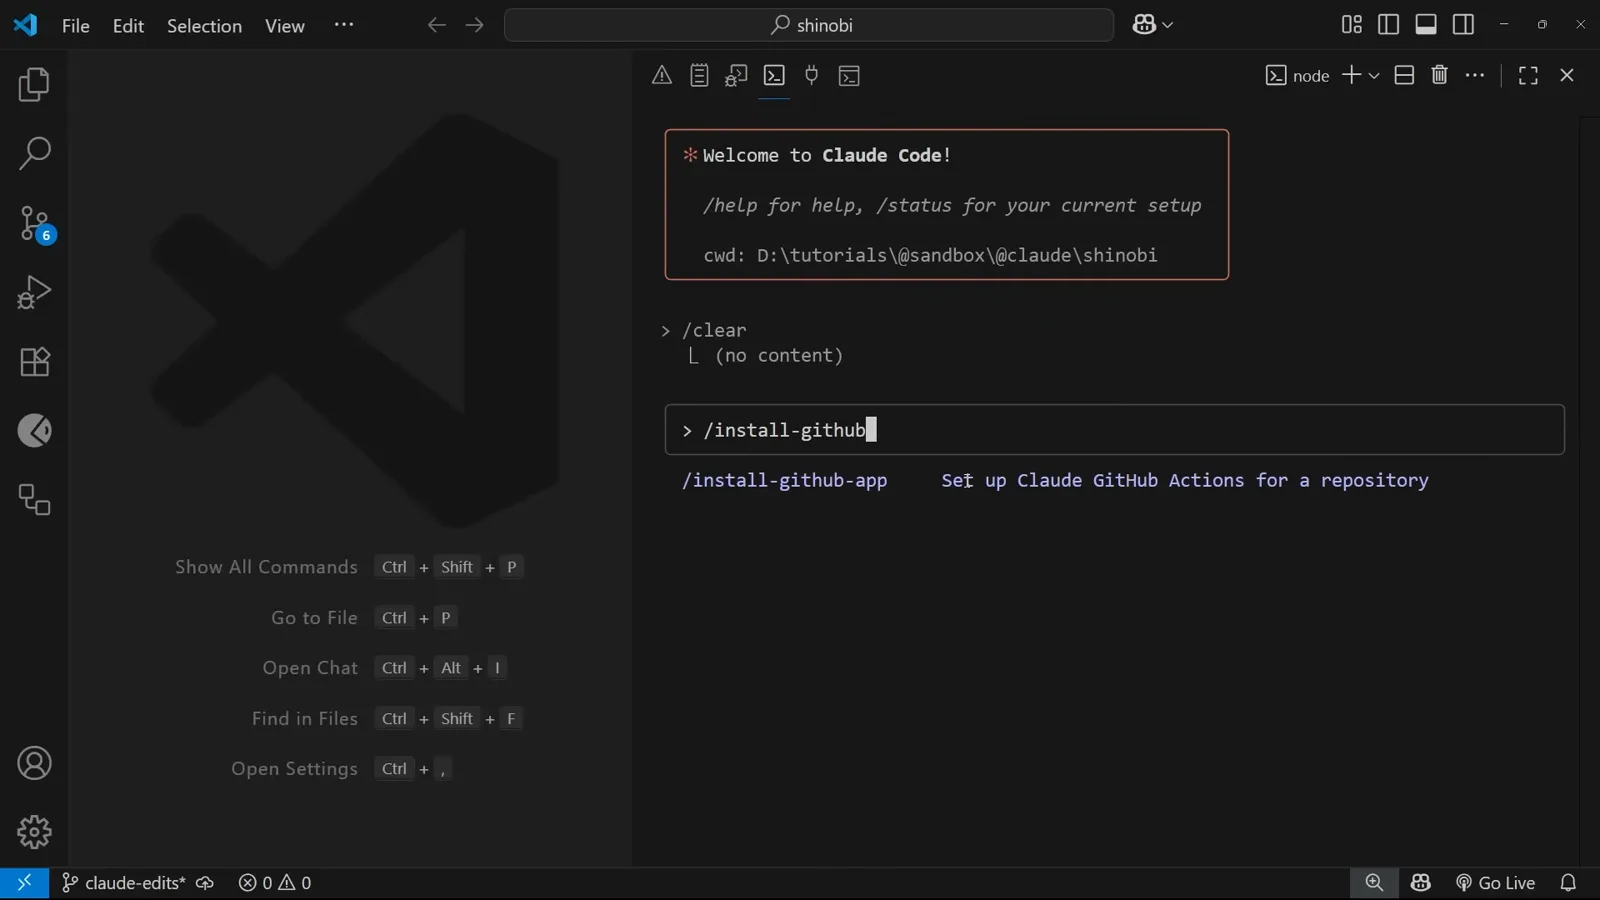Viewport: 1600px width, 900px height.
Task: Split the terminal
Action: pos(1404,75)
